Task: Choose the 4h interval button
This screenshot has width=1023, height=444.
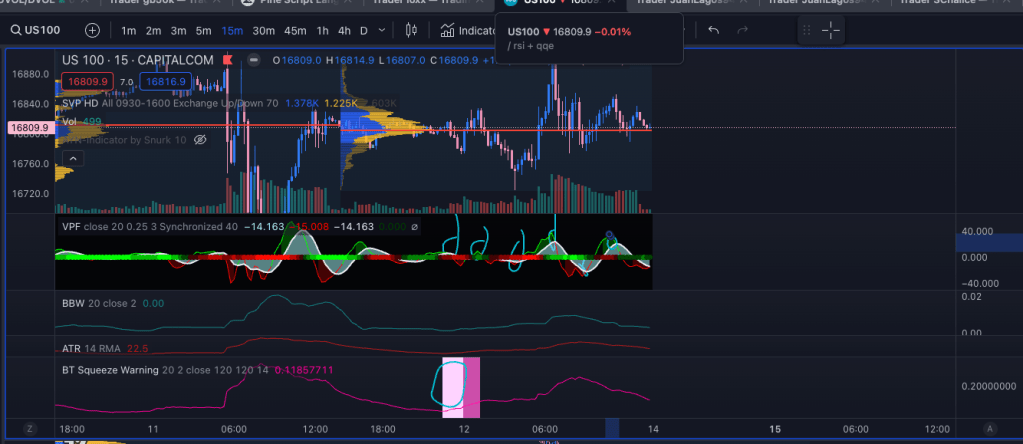Action: coord(344,31)
